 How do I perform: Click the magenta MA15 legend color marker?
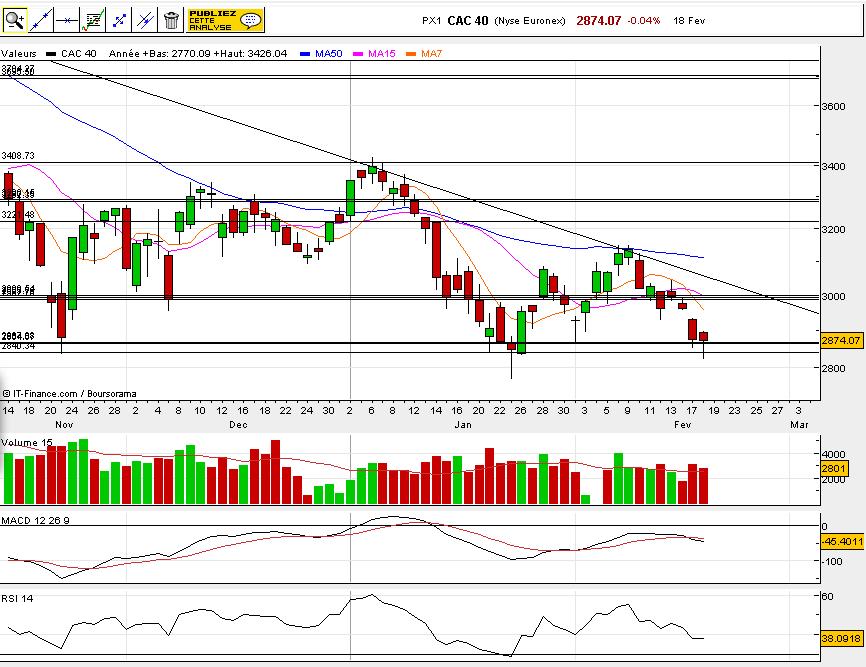tap(358, 54)
